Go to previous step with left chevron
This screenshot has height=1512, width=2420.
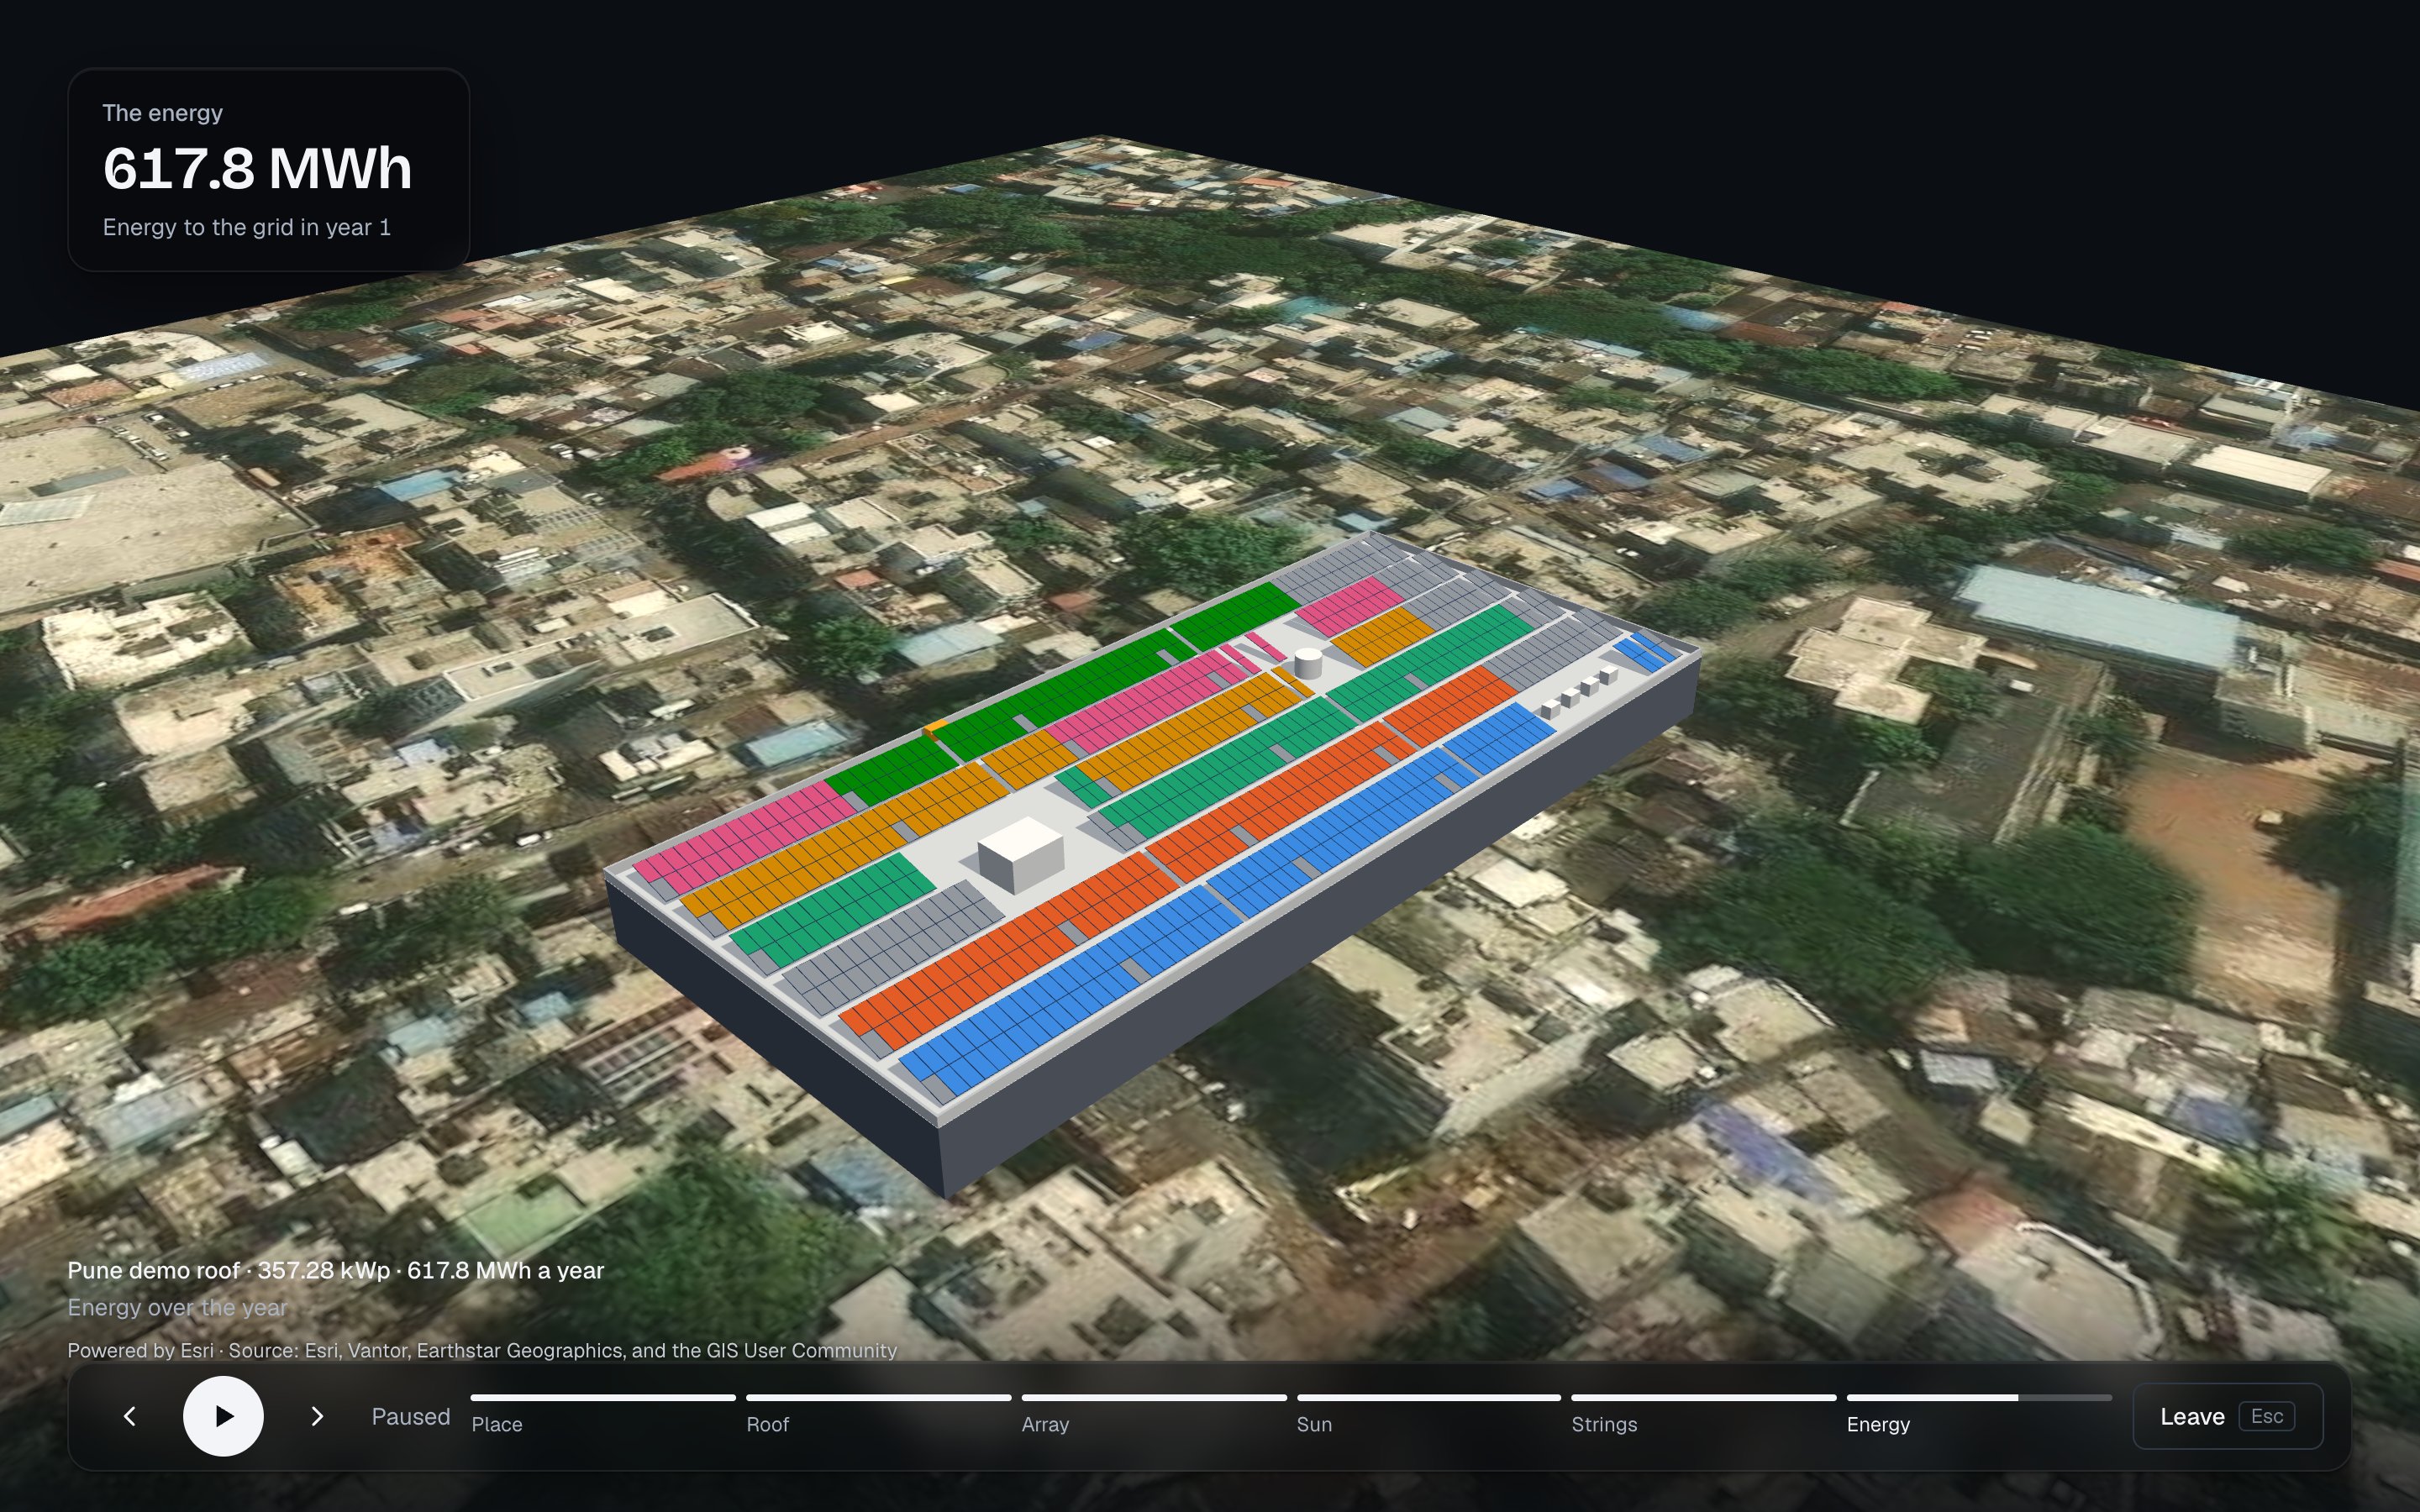coord(130,1416)
